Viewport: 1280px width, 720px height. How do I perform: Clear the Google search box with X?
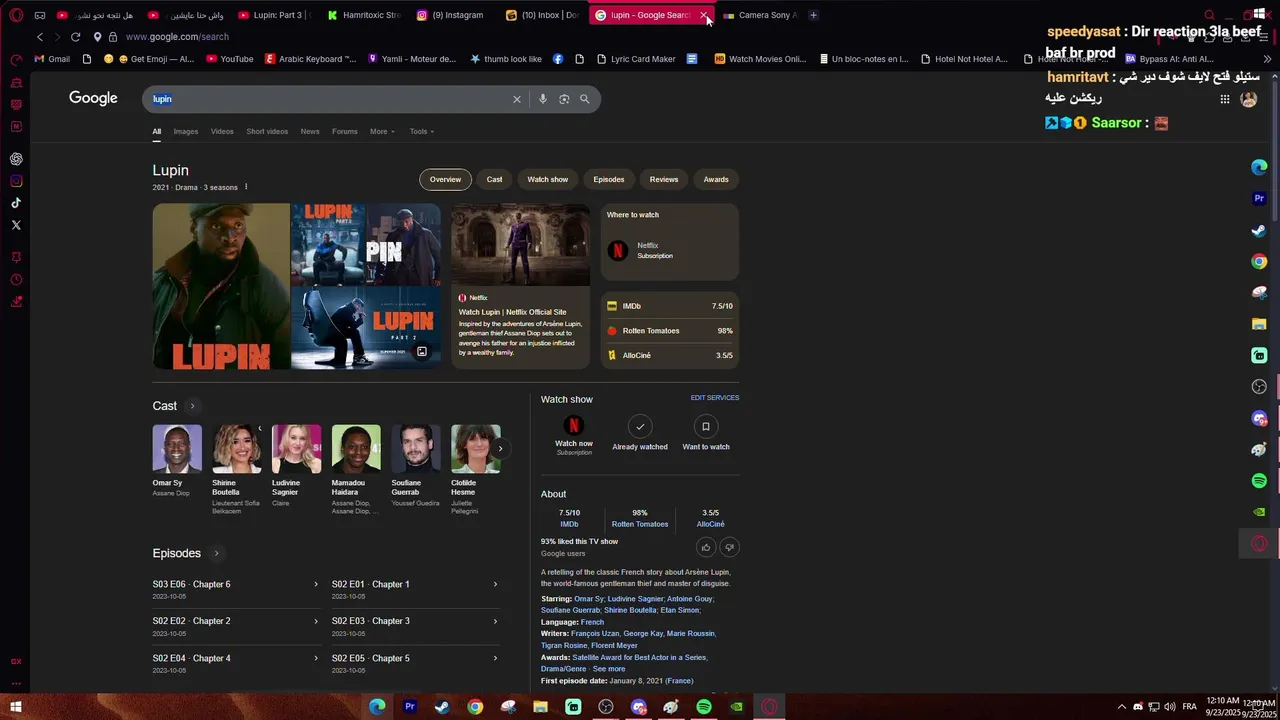517,99
